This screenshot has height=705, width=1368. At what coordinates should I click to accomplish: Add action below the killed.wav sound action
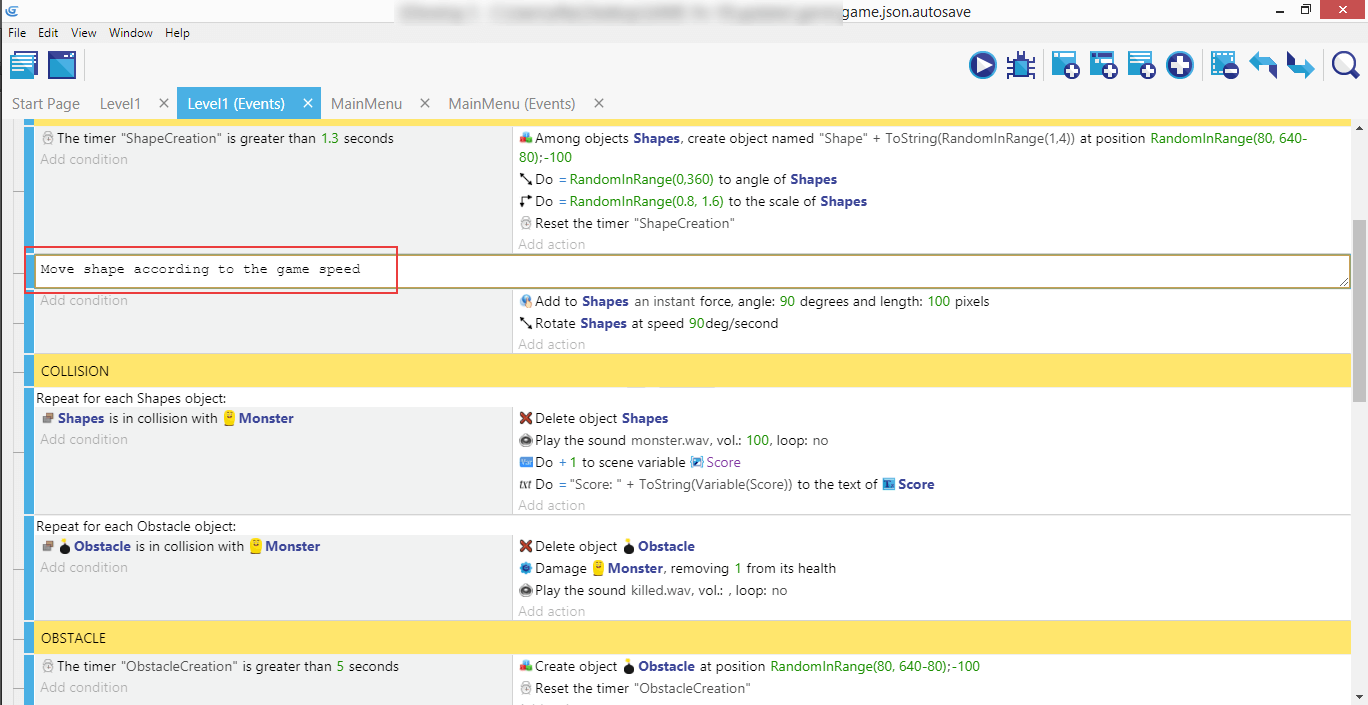pyautogui.click(x=551, y=612)
